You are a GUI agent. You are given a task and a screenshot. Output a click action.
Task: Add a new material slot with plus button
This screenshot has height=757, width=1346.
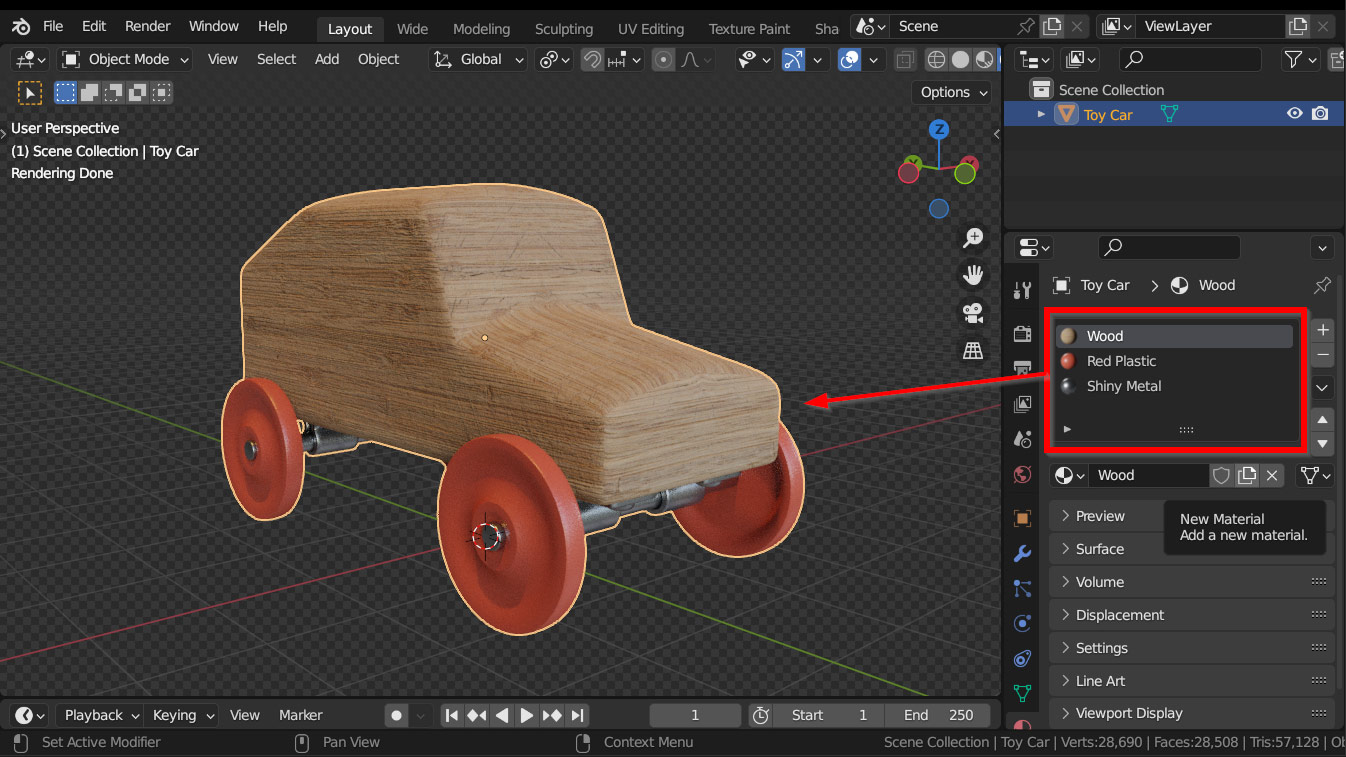click(x=1322, y=330)
